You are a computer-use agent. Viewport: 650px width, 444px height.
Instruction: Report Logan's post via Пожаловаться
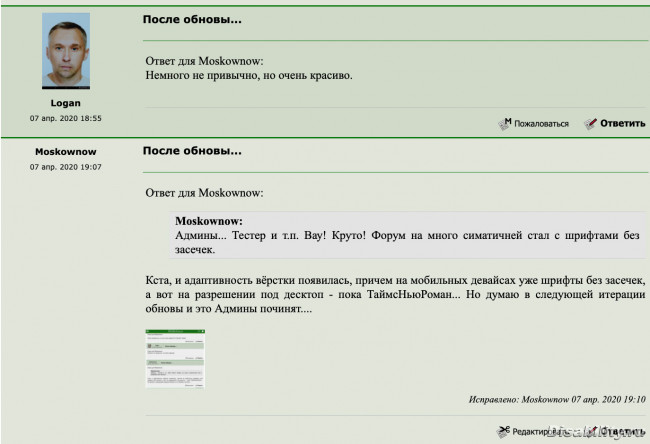(541, 124)
